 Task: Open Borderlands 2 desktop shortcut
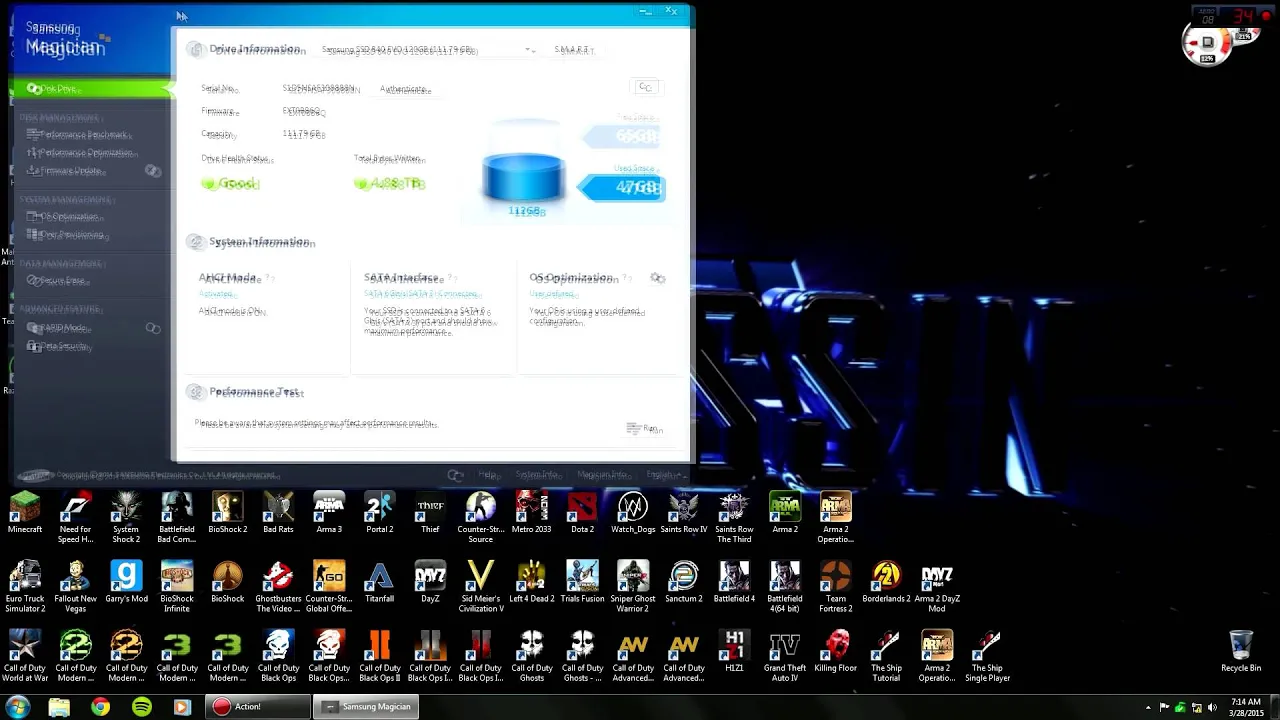[x=886, y=582]
